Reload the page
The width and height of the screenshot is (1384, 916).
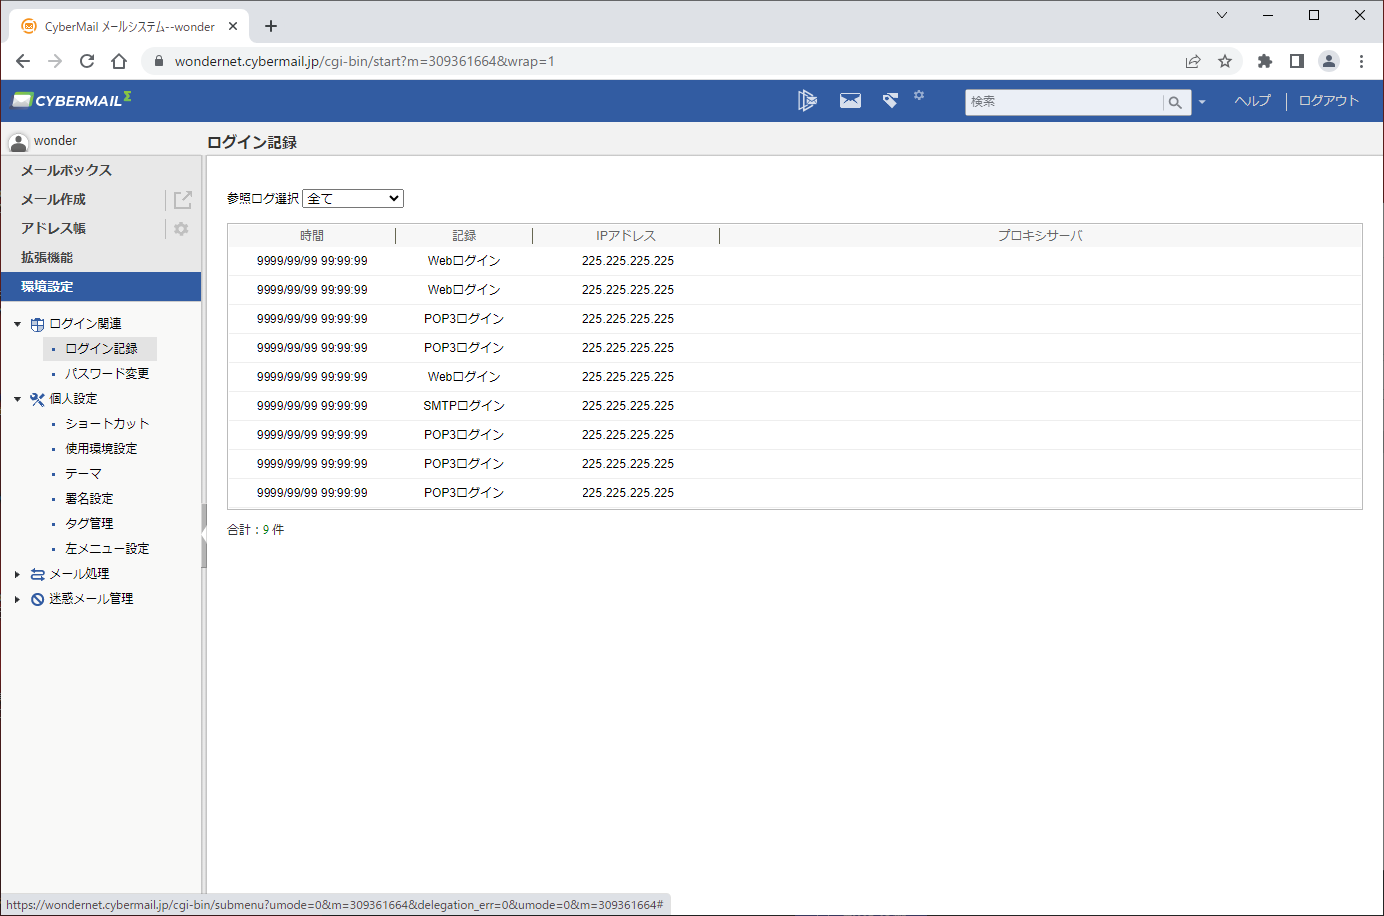tap(87, 61)
